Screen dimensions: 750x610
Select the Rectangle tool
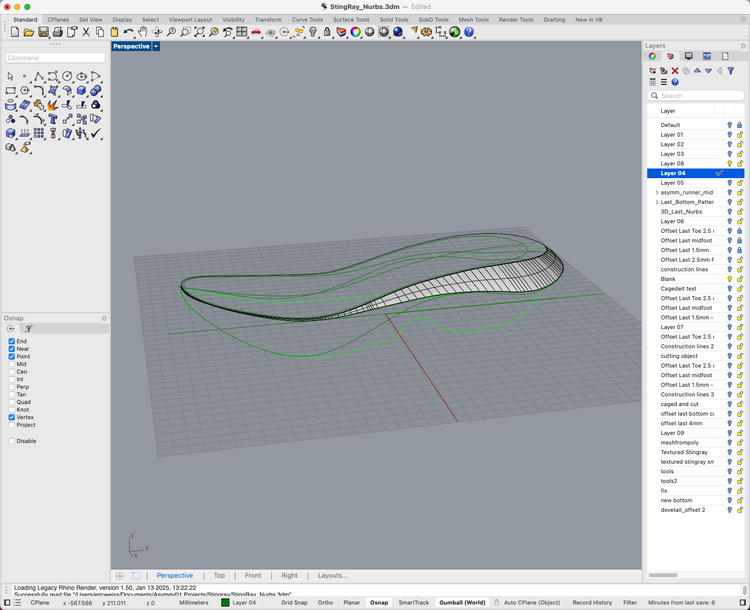11,90
